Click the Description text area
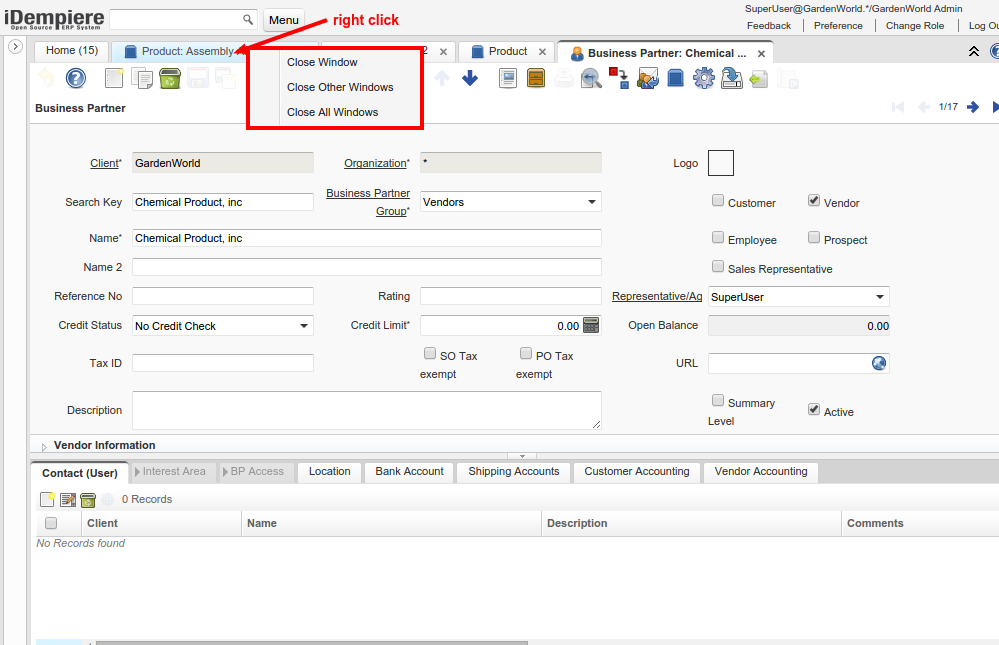The height and width of the screenshot is (645, 999). (366, 410)
